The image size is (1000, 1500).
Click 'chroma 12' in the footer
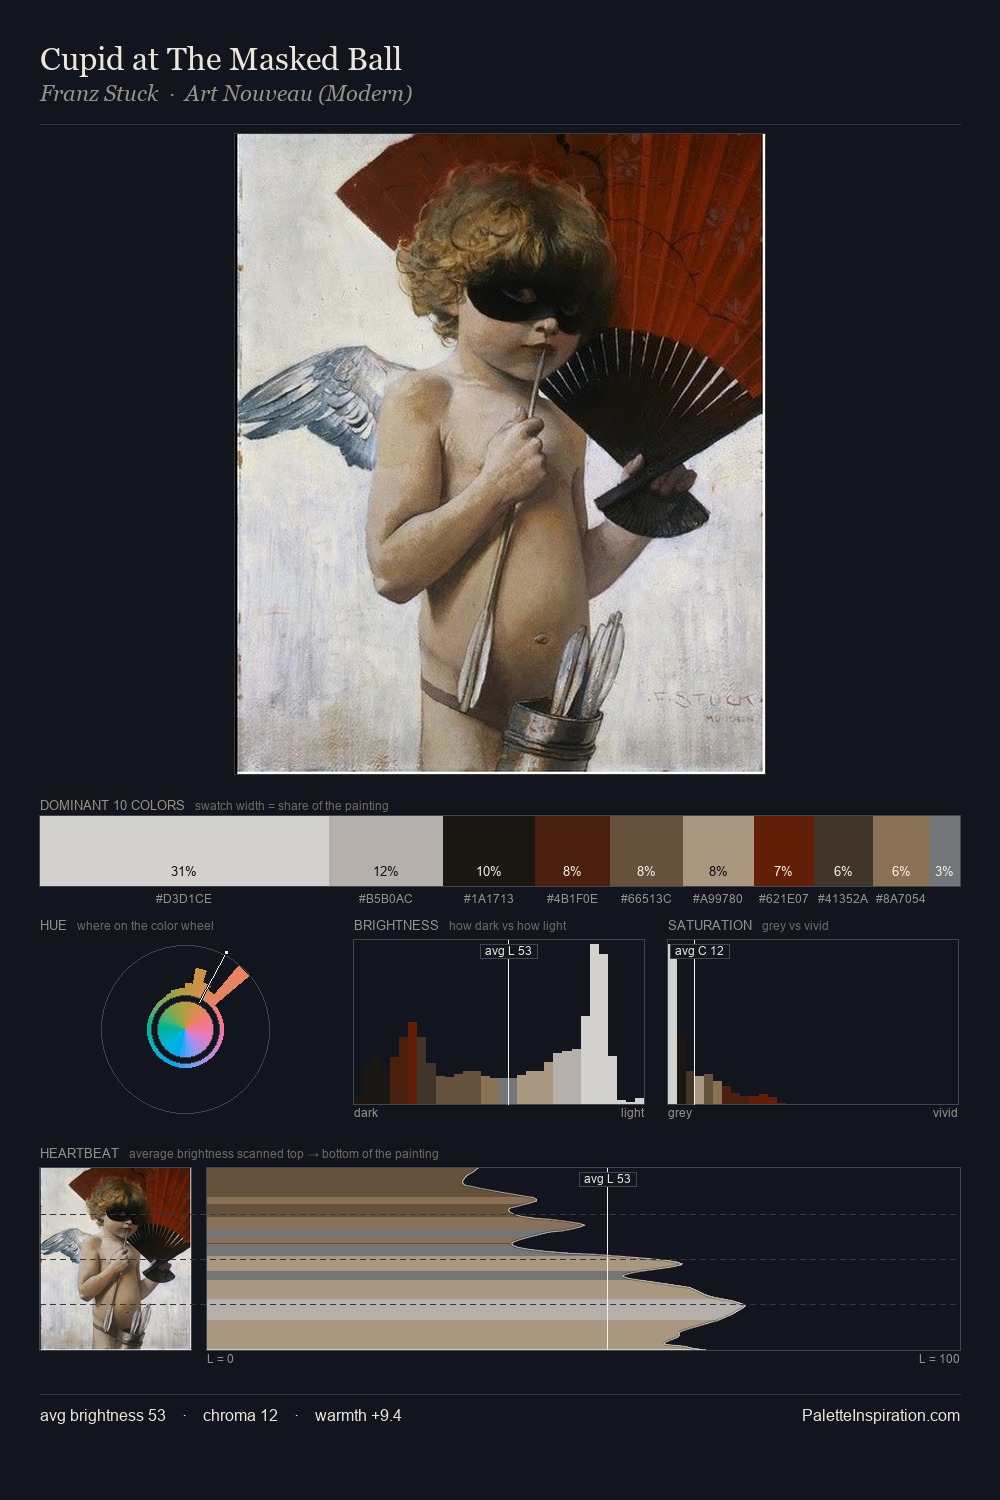click(240, 1415)
